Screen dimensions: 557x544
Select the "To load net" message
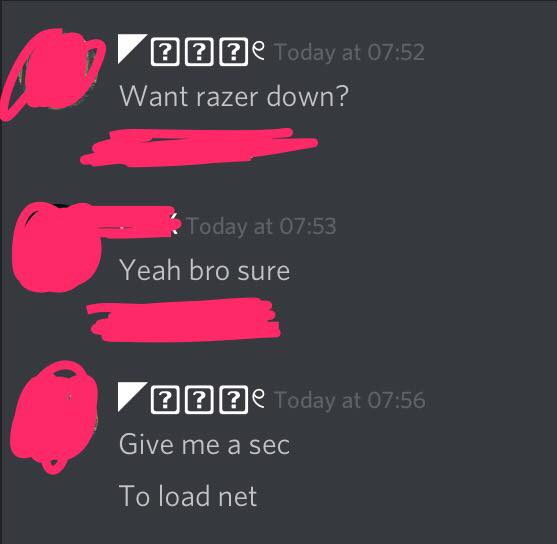coord(188,496)
